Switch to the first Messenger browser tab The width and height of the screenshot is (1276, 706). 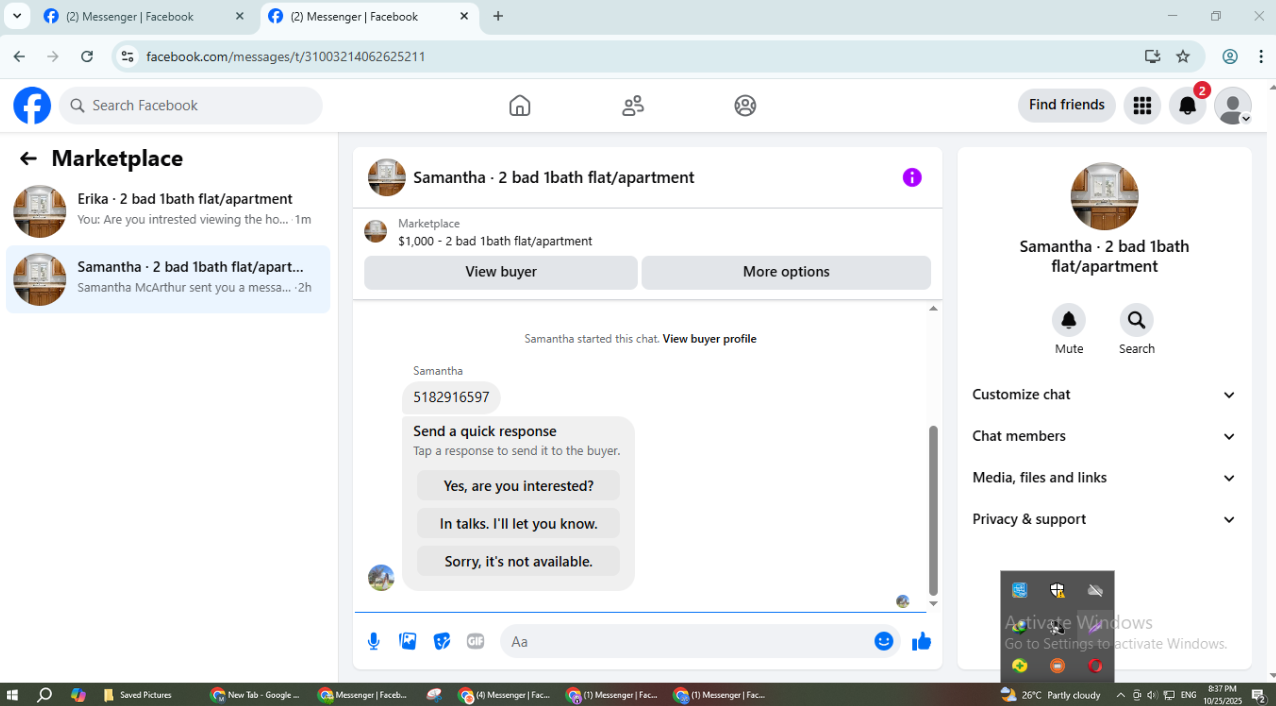144,17
